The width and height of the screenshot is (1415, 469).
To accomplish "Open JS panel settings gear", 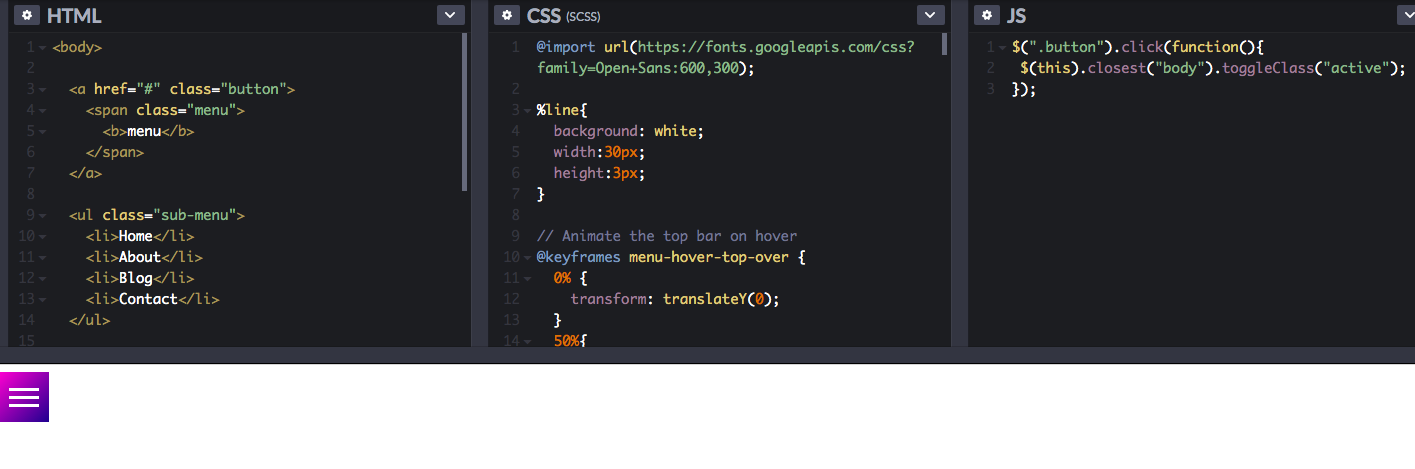I will point(987,15).
